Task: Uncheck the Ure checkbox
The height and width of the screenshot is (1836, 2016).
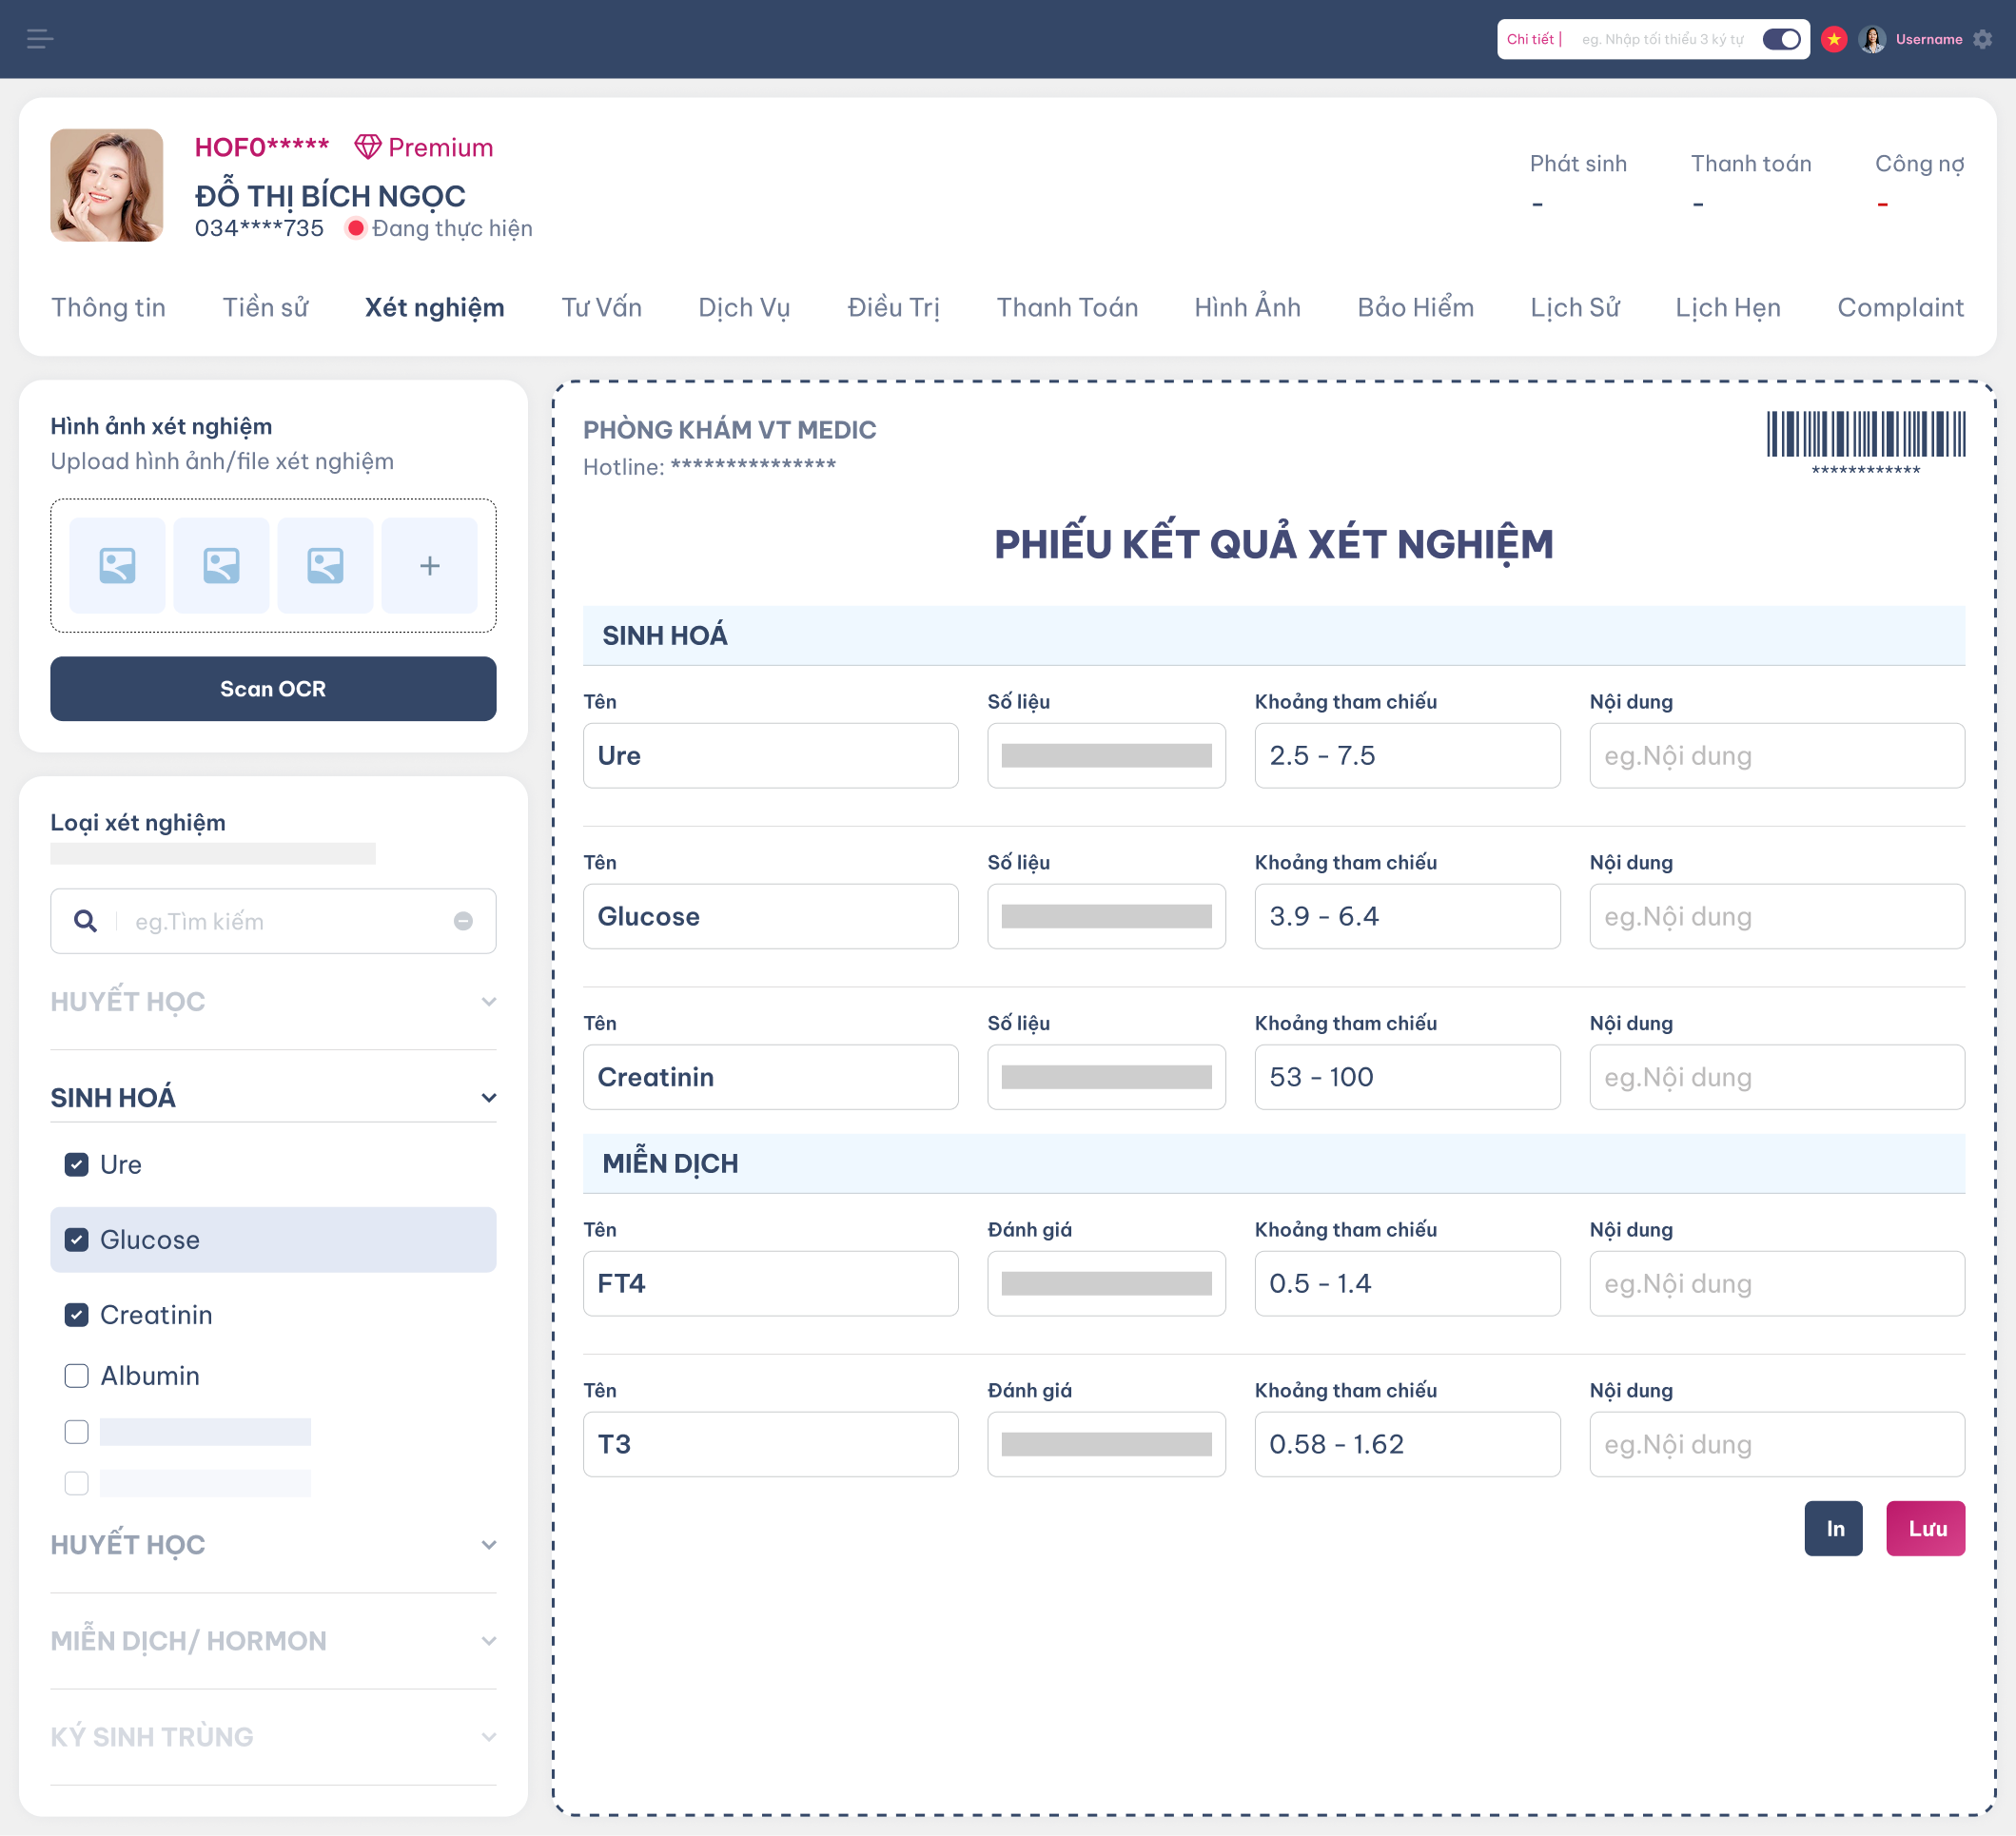Action: click(x=77, y=1165)
